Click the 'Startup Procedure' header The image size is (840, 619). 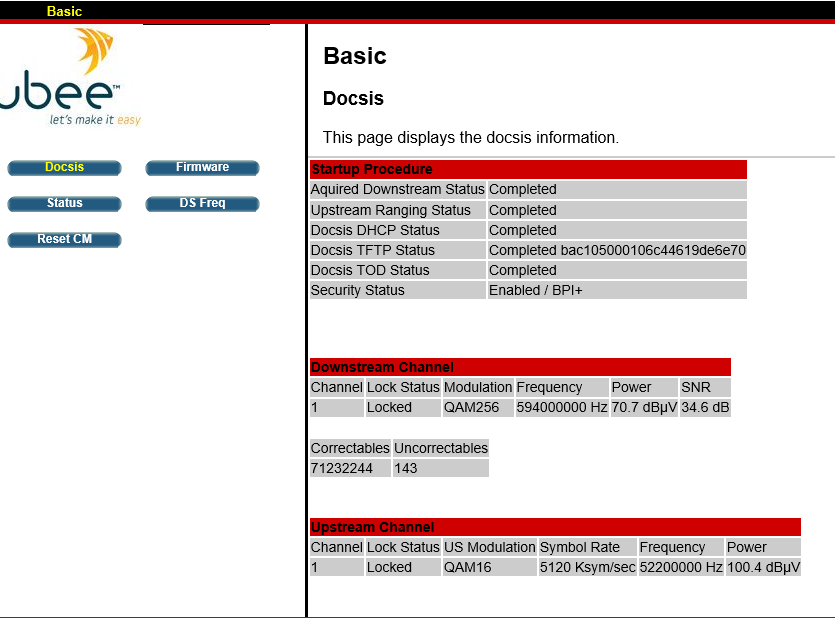coord(528,169)
